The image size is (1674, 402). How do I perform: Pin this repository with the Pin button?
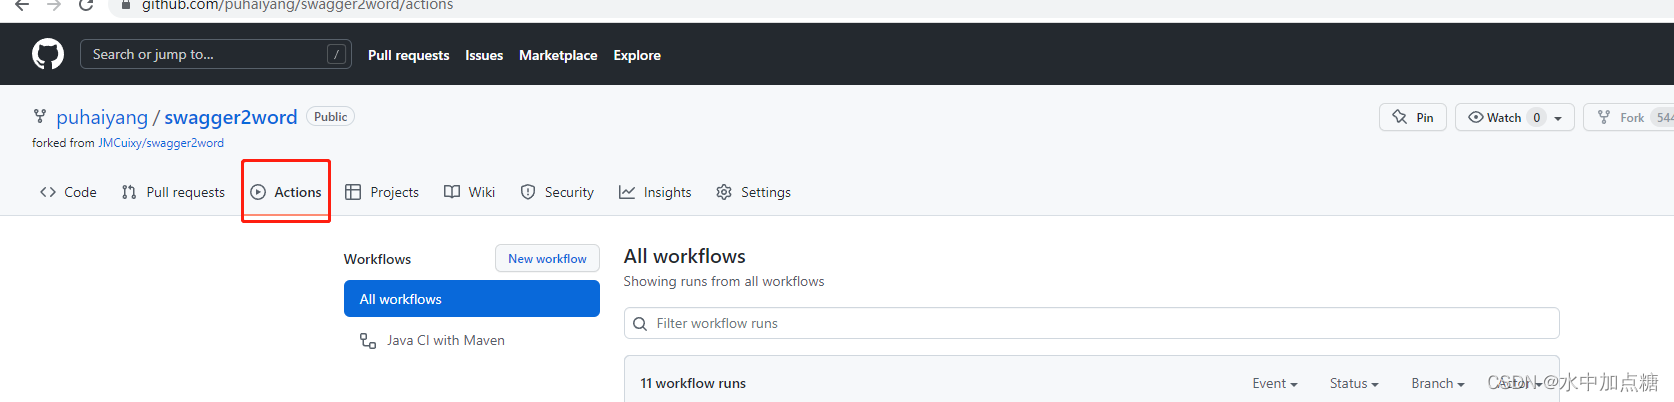(1413, 117)
